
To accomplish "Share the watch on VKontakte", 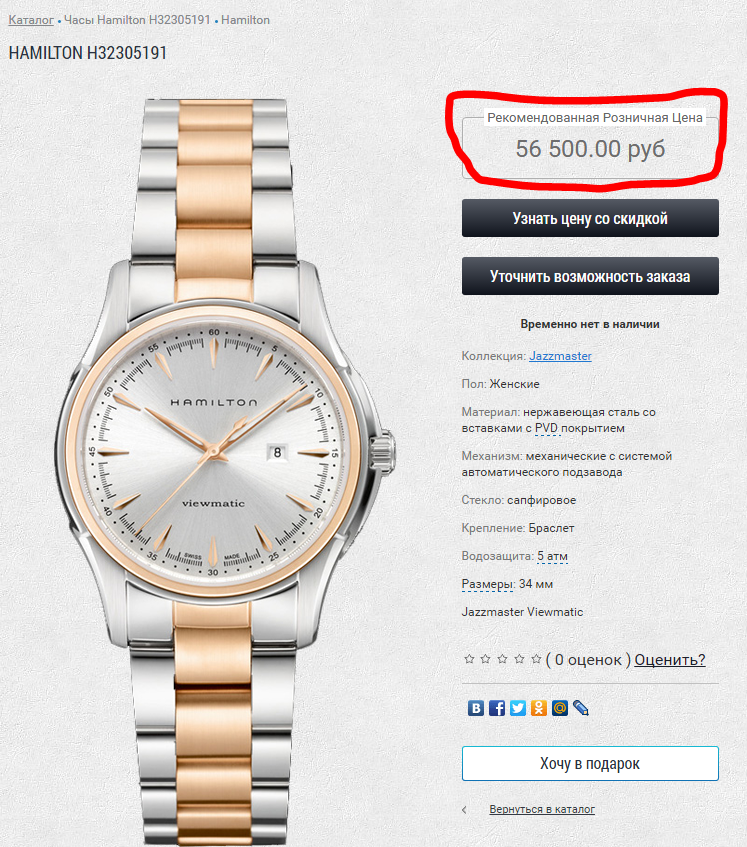I will tap(476, 708).
